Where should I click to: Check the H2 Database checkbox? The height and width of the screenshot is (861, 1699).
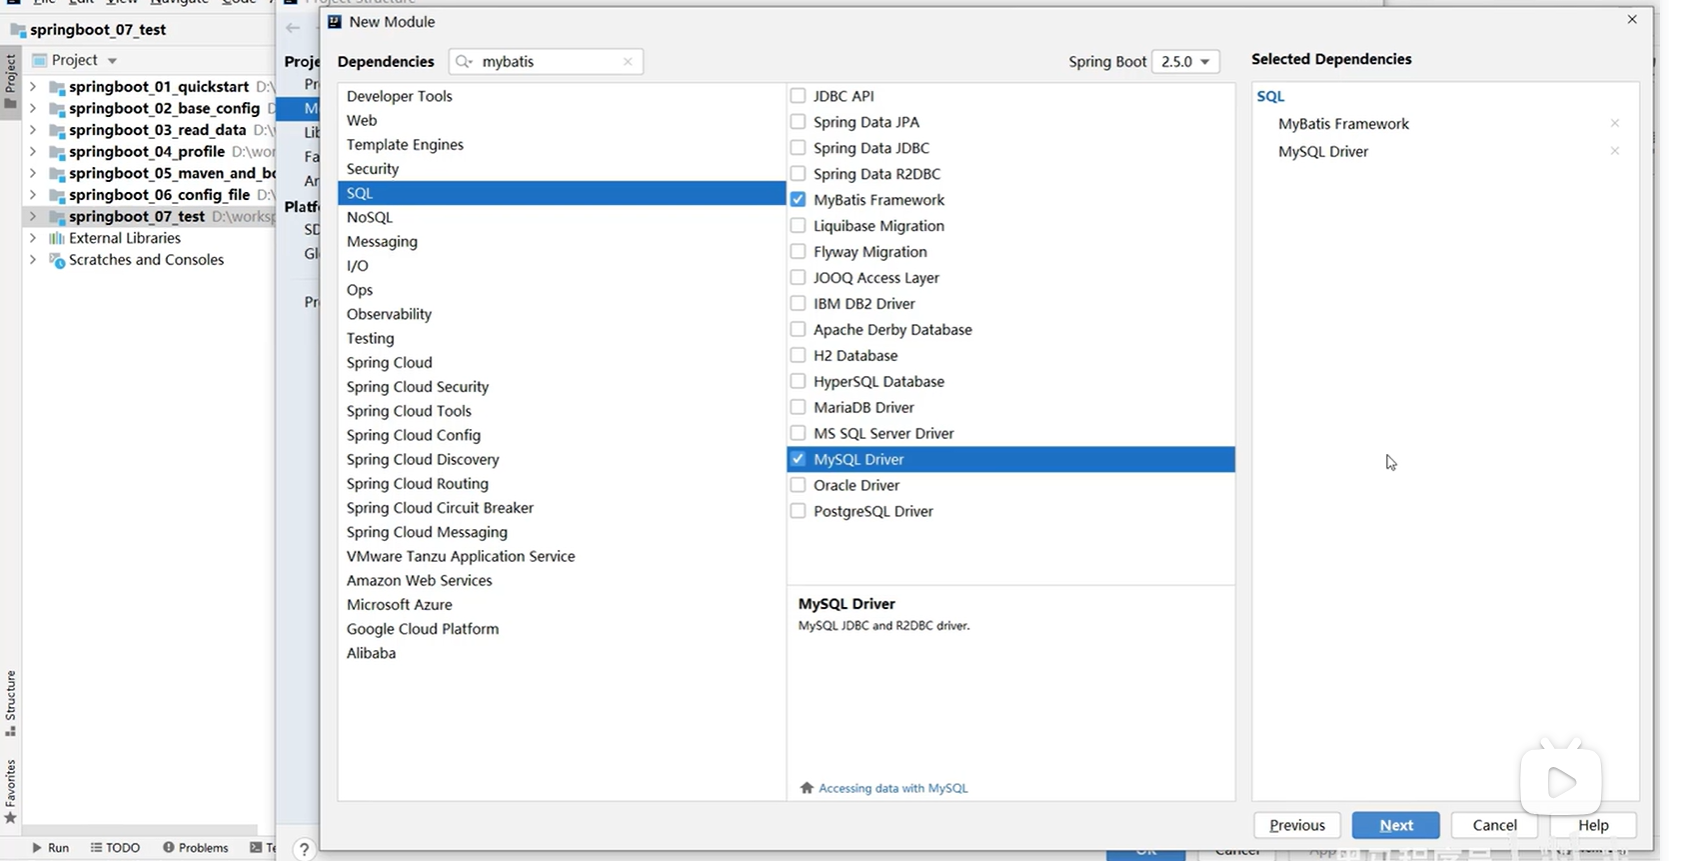(798, 355)
